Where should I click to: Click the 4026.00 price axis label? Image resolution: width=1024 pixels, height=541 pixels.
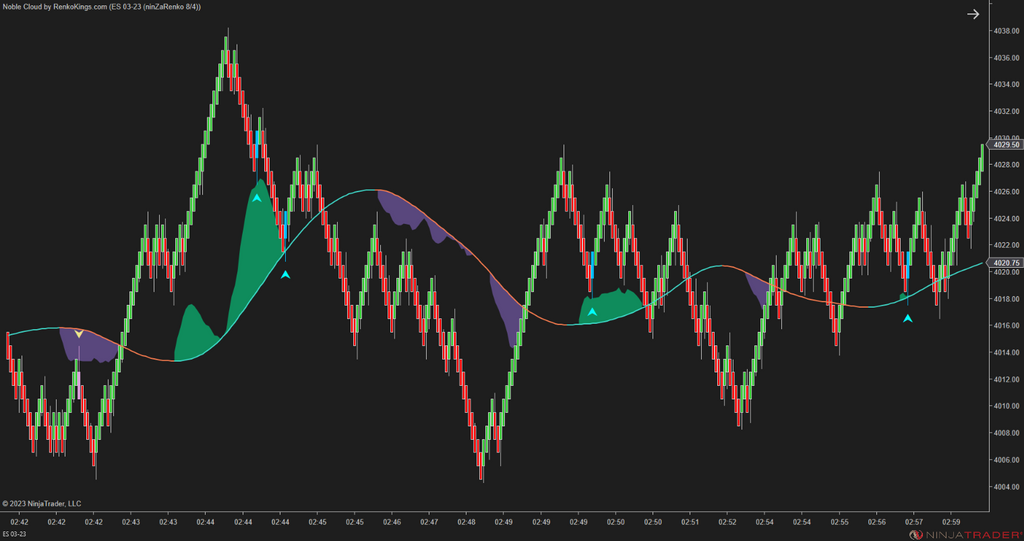(x=1007, y=191)
